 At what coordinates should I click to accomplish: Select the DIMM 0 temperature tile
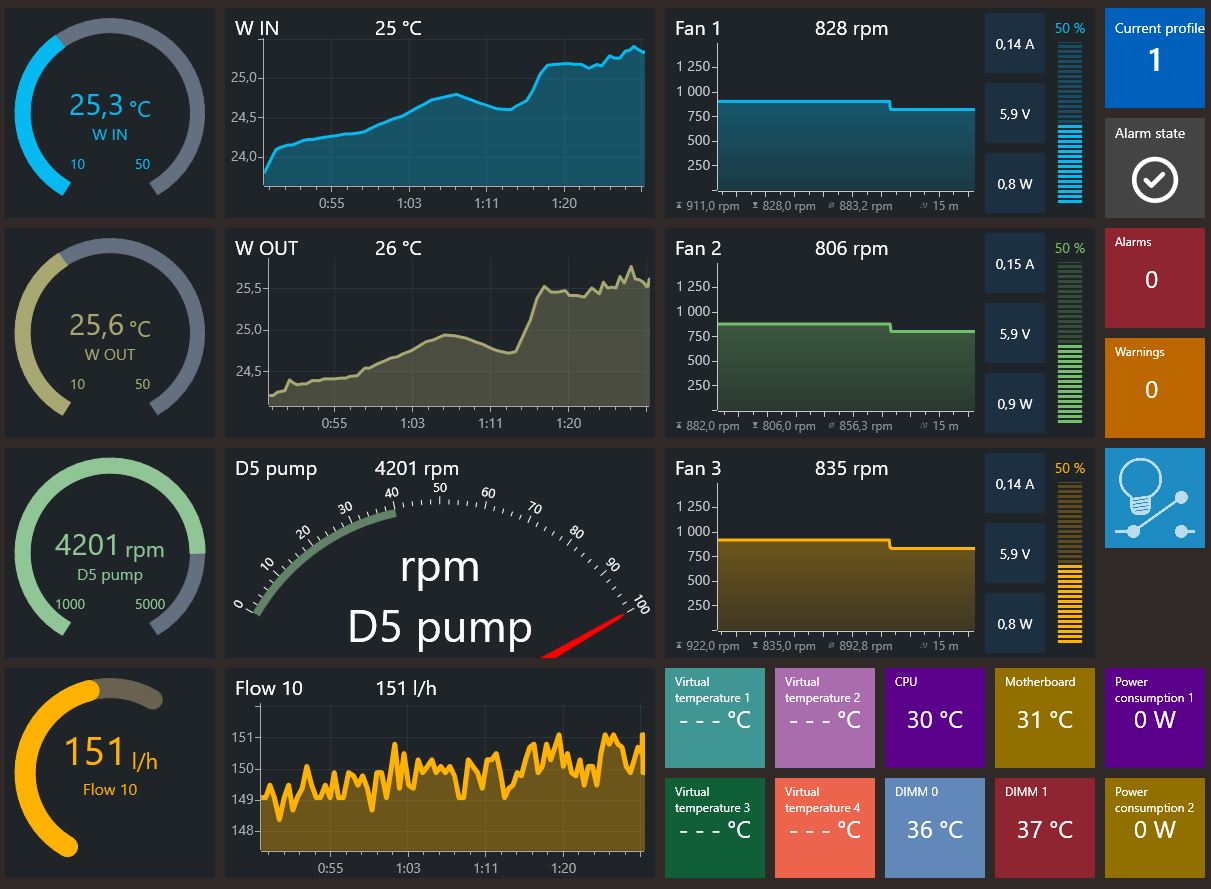934,828
